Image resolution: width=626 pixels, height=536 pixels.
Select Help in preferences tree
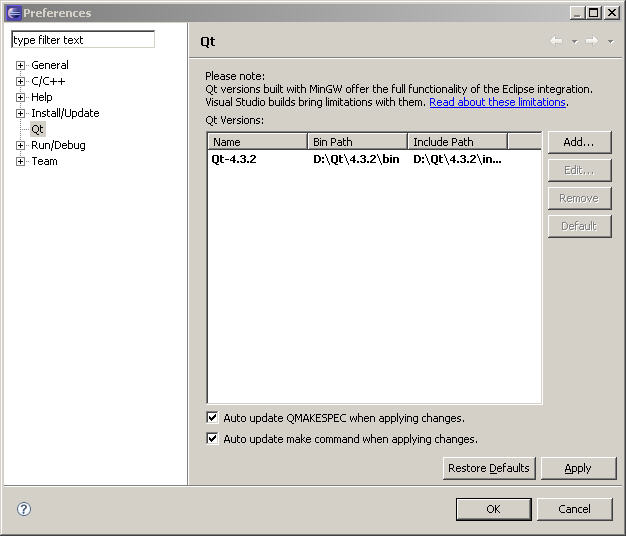coord(42,97)
